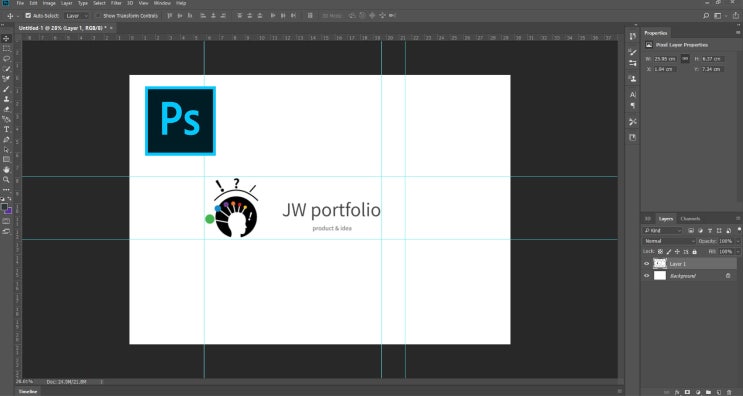Click the Opacity value field

pos(725,241)
